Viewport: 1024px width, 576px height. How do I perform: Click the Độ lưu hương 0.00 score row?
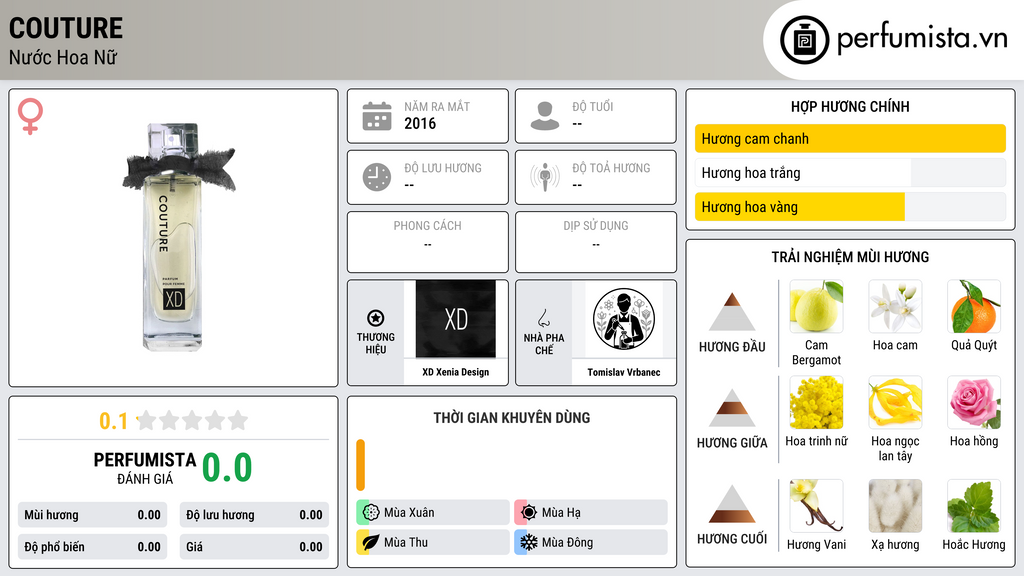[x=254, y=515]
